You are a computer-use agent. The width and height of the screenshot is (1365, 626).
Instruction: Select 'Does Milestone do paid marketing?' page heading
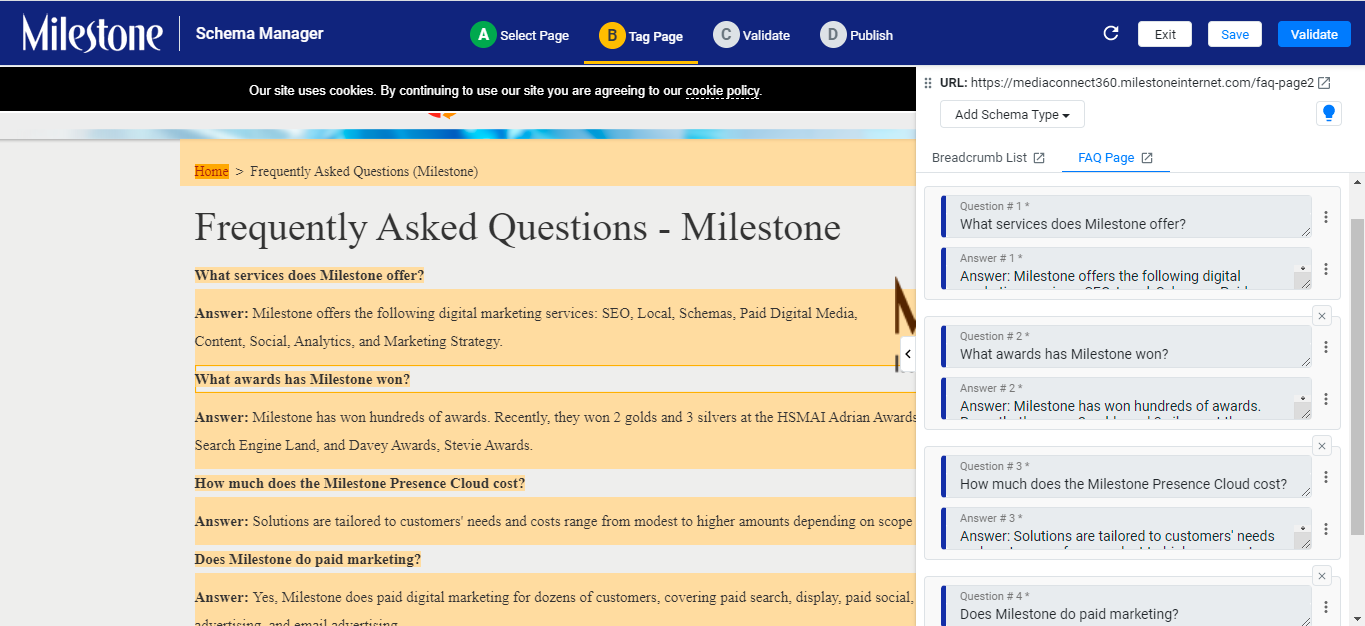tap(308, 559)
